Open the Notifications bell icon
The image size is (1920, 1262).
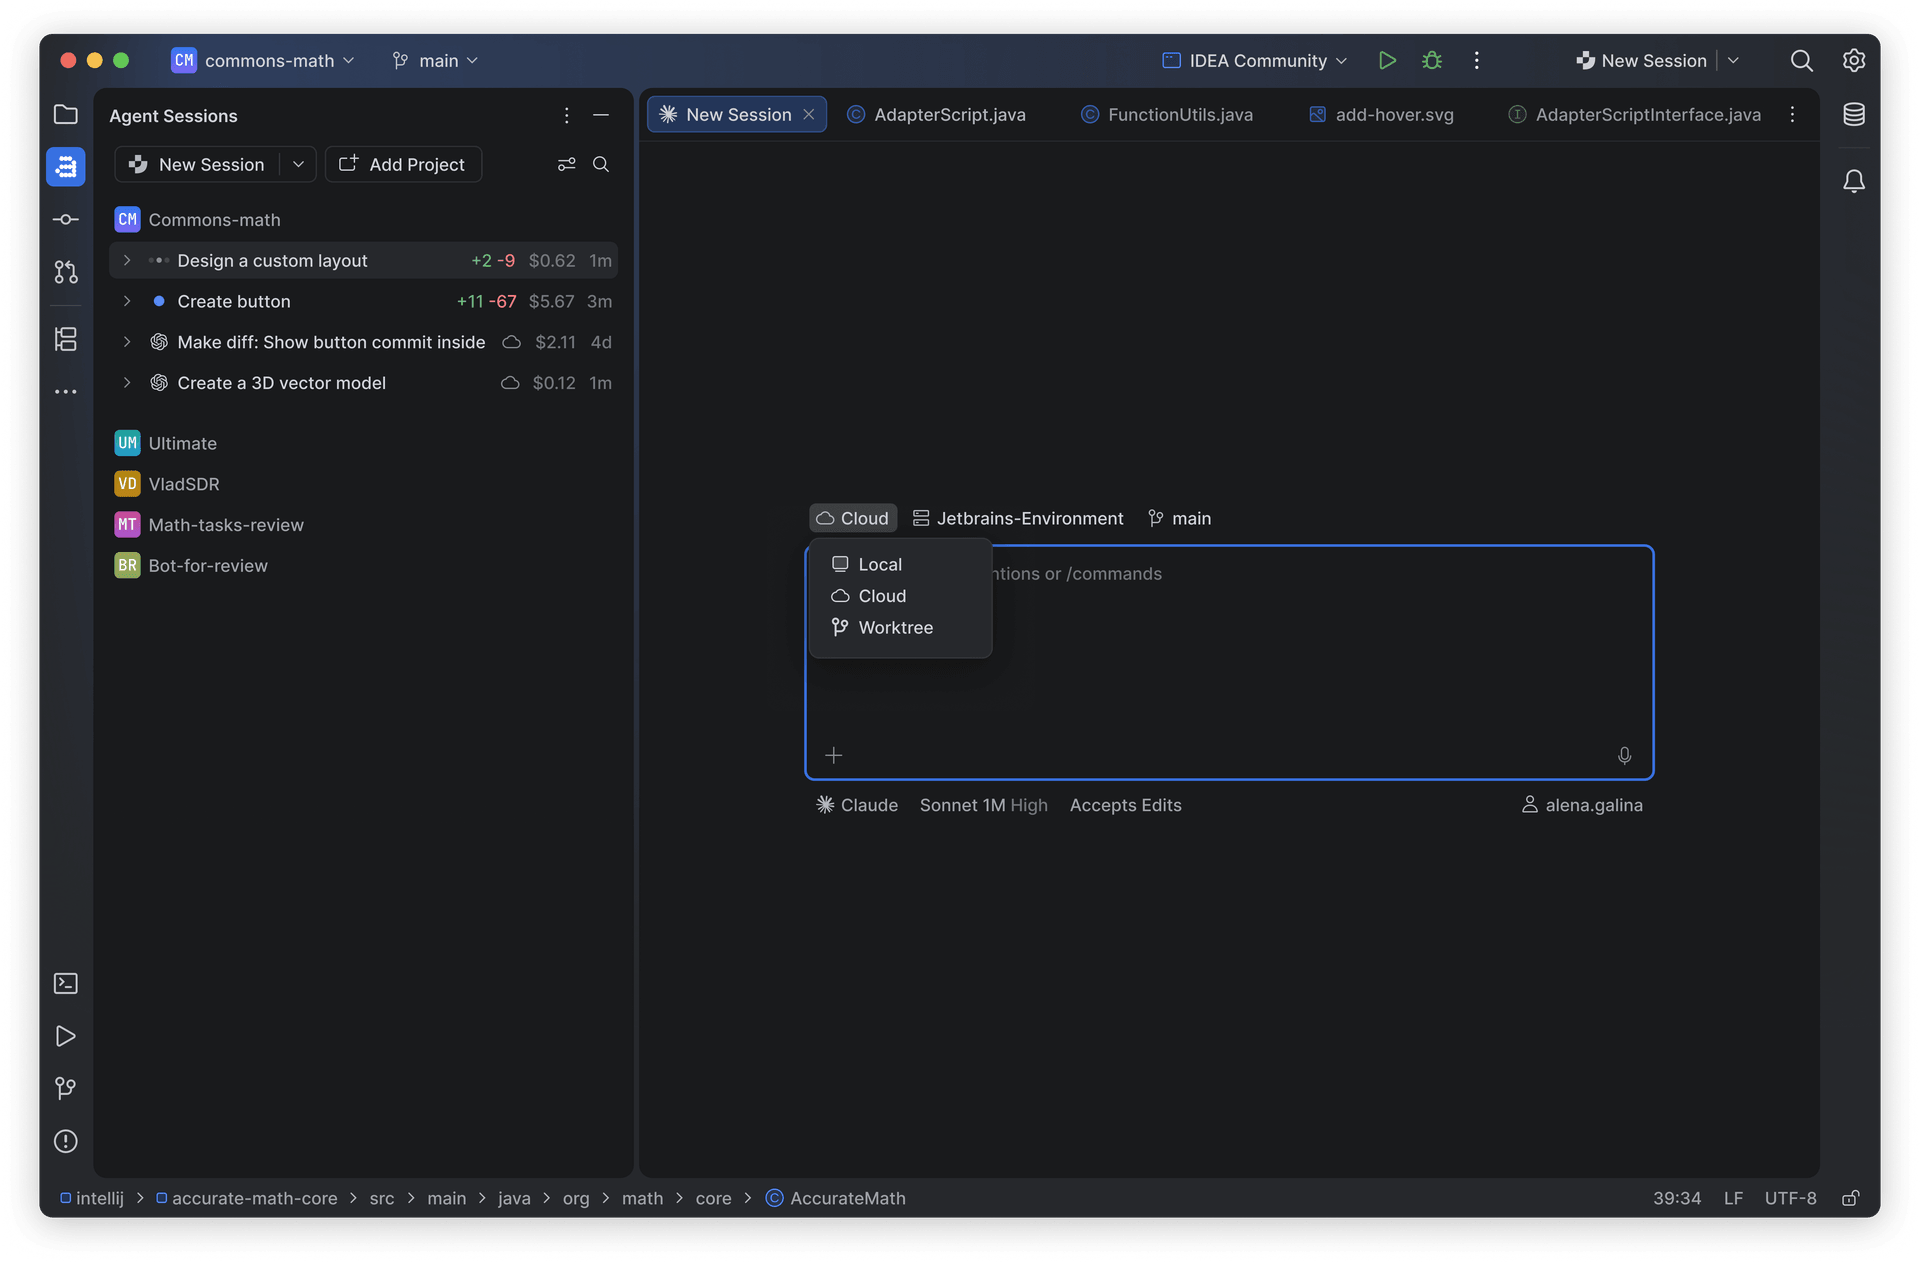point(1853,181)
